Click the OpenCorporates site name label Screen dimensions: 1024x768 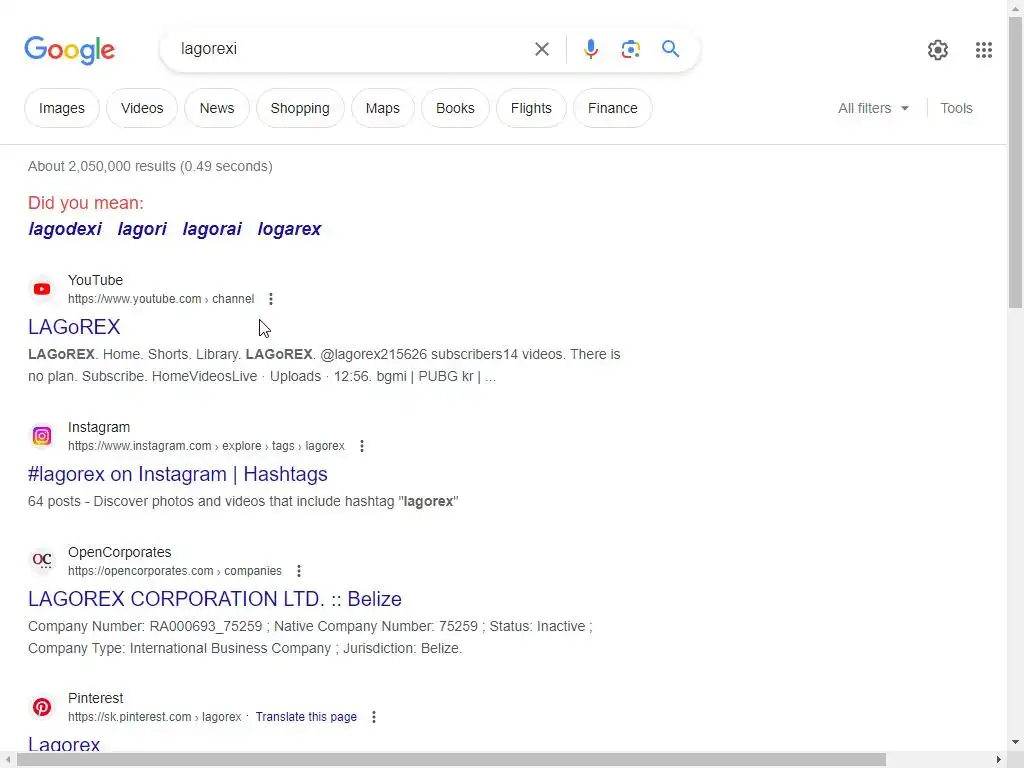120,552
